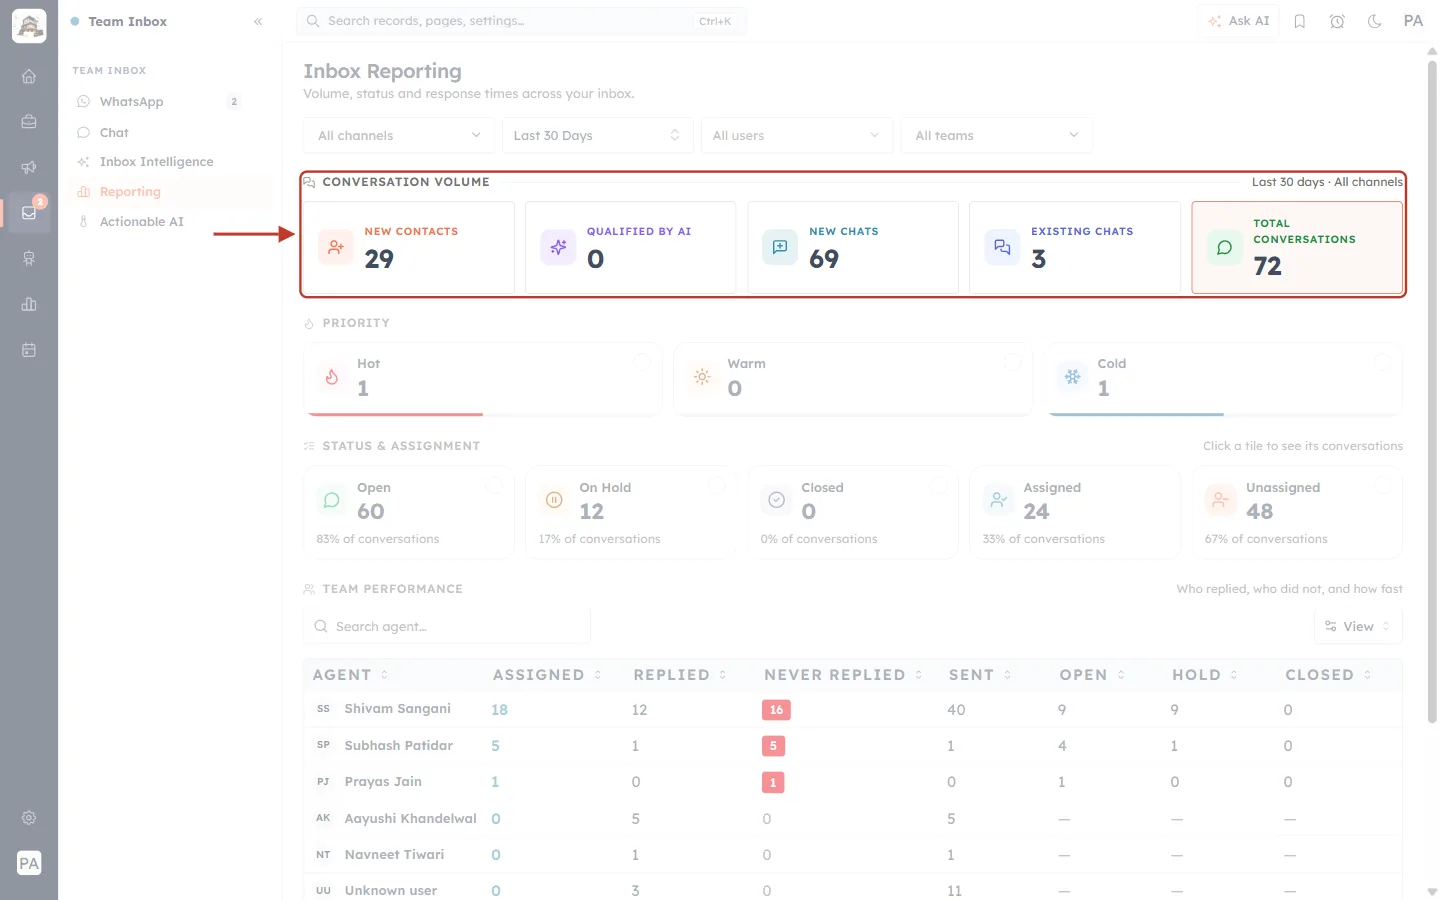Sort table by Assigned column
The width and height of the screenshot is (1440, 900).
[547, 675]
